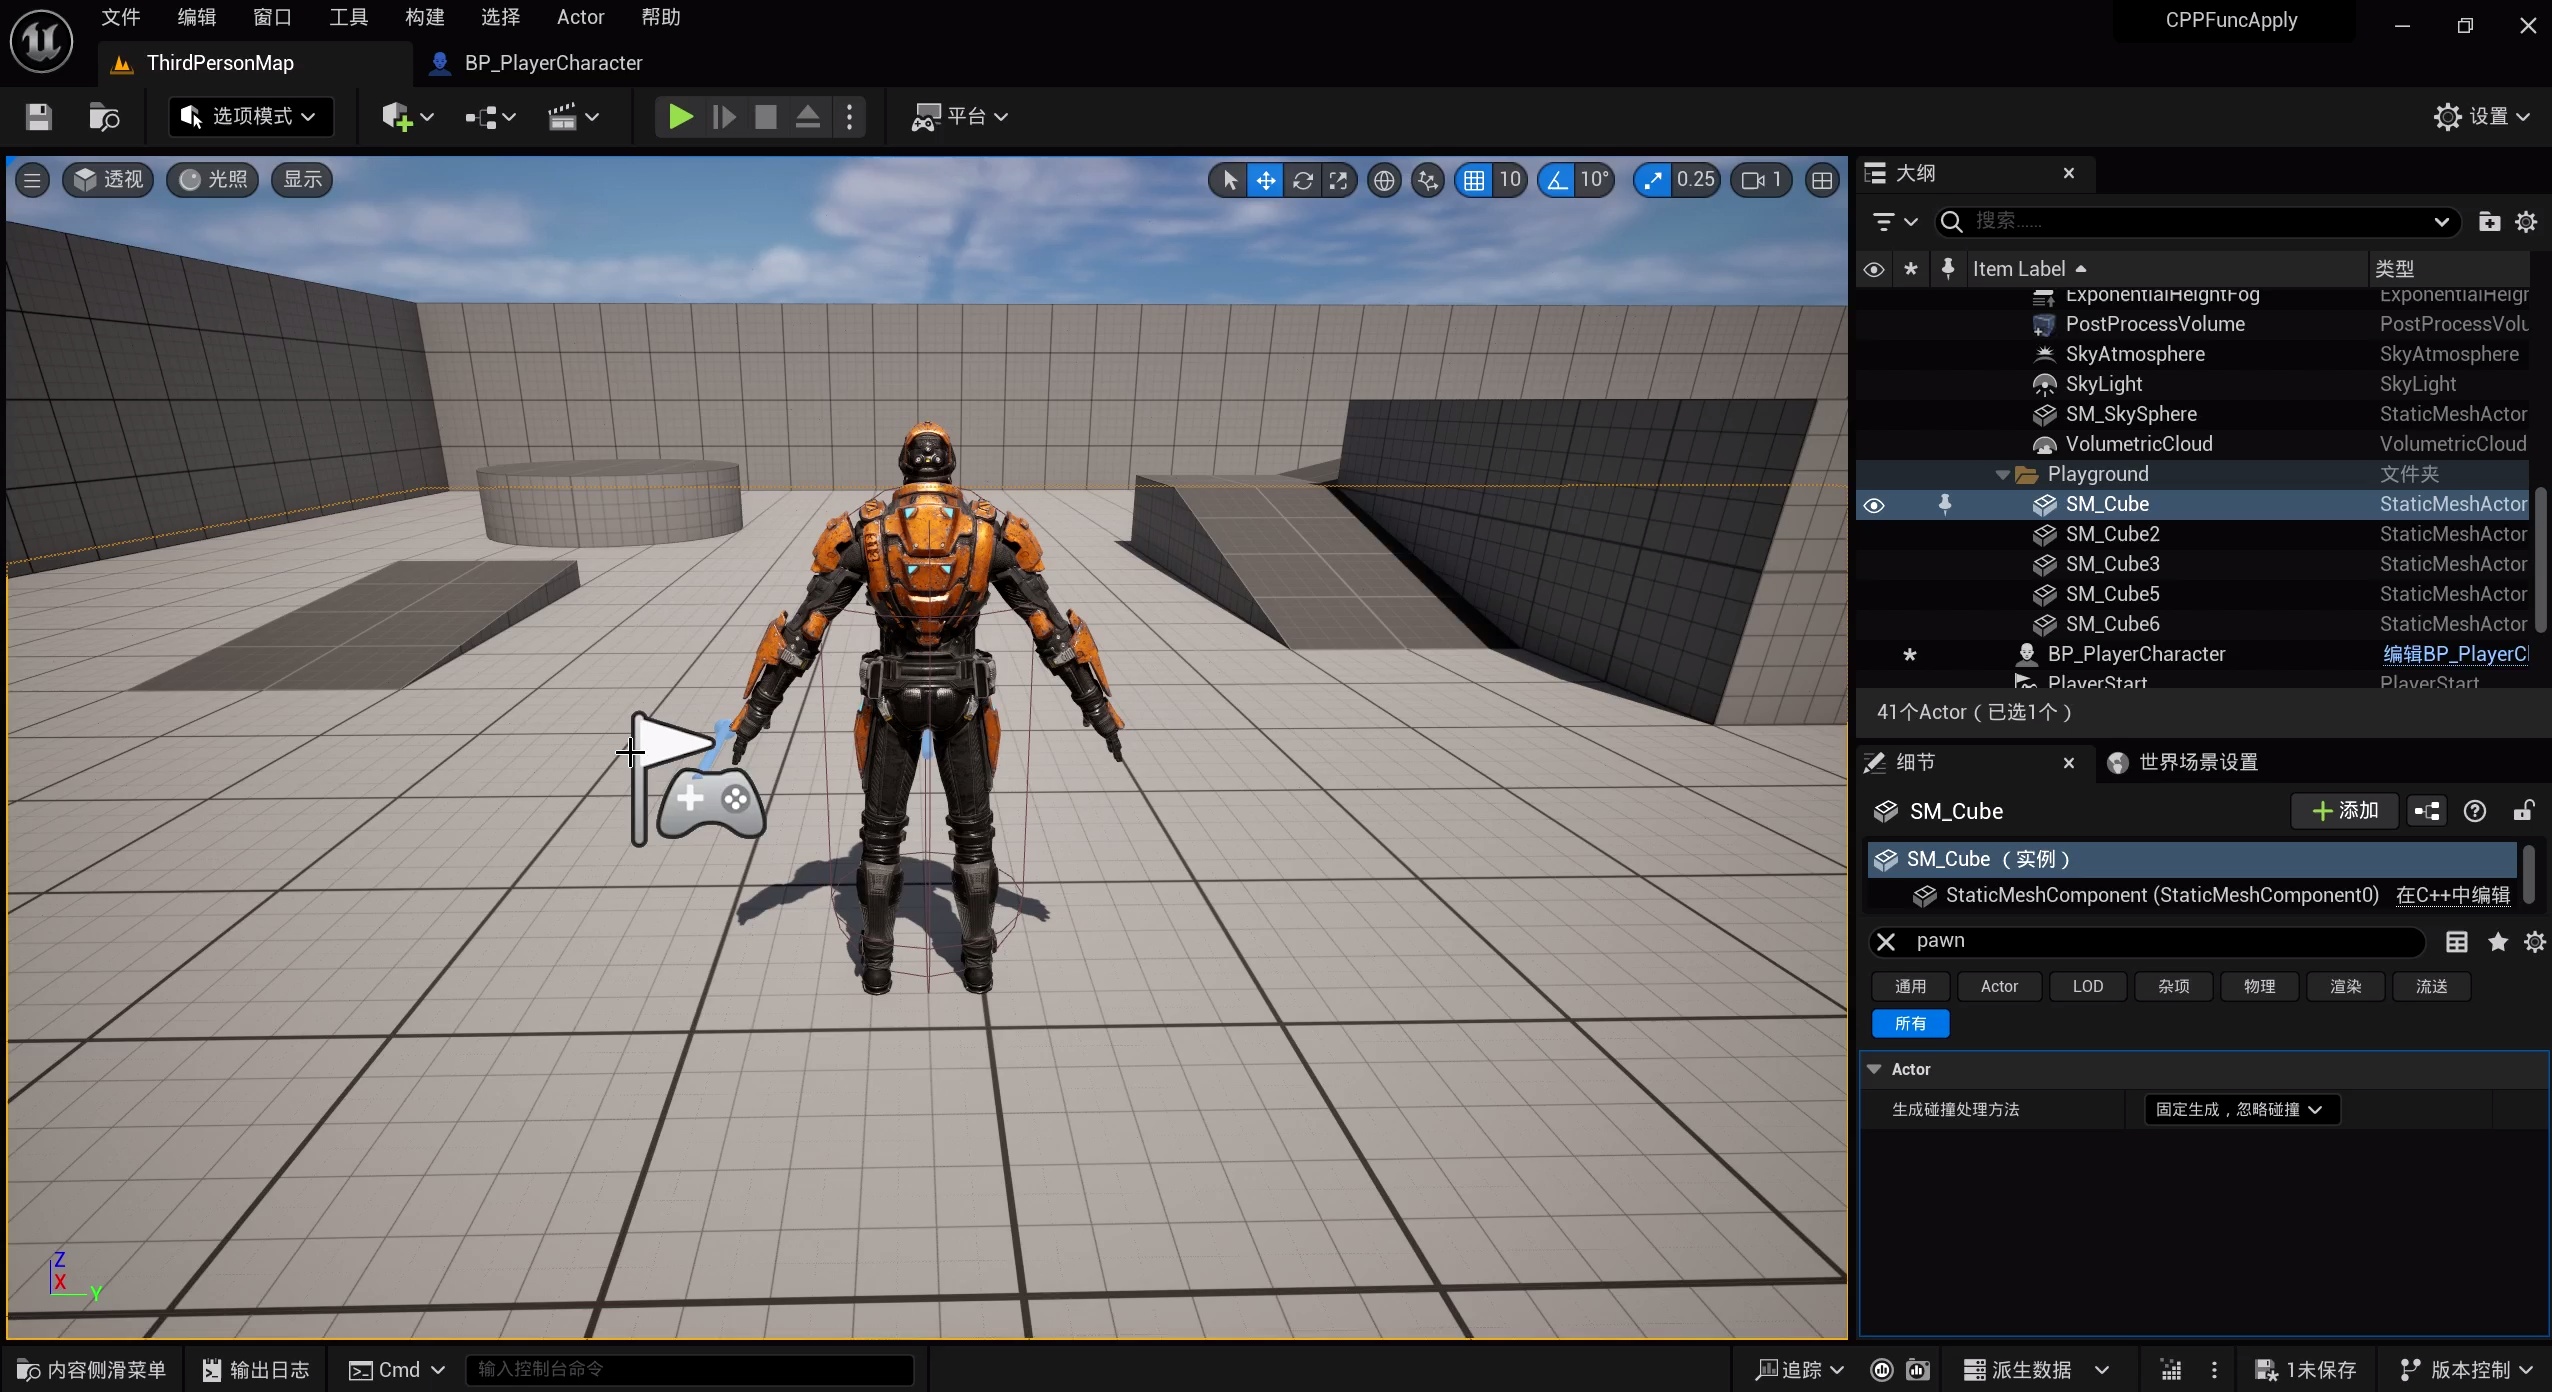Toggle visibility of SM_Cube in outliner

click(1874, 506)
